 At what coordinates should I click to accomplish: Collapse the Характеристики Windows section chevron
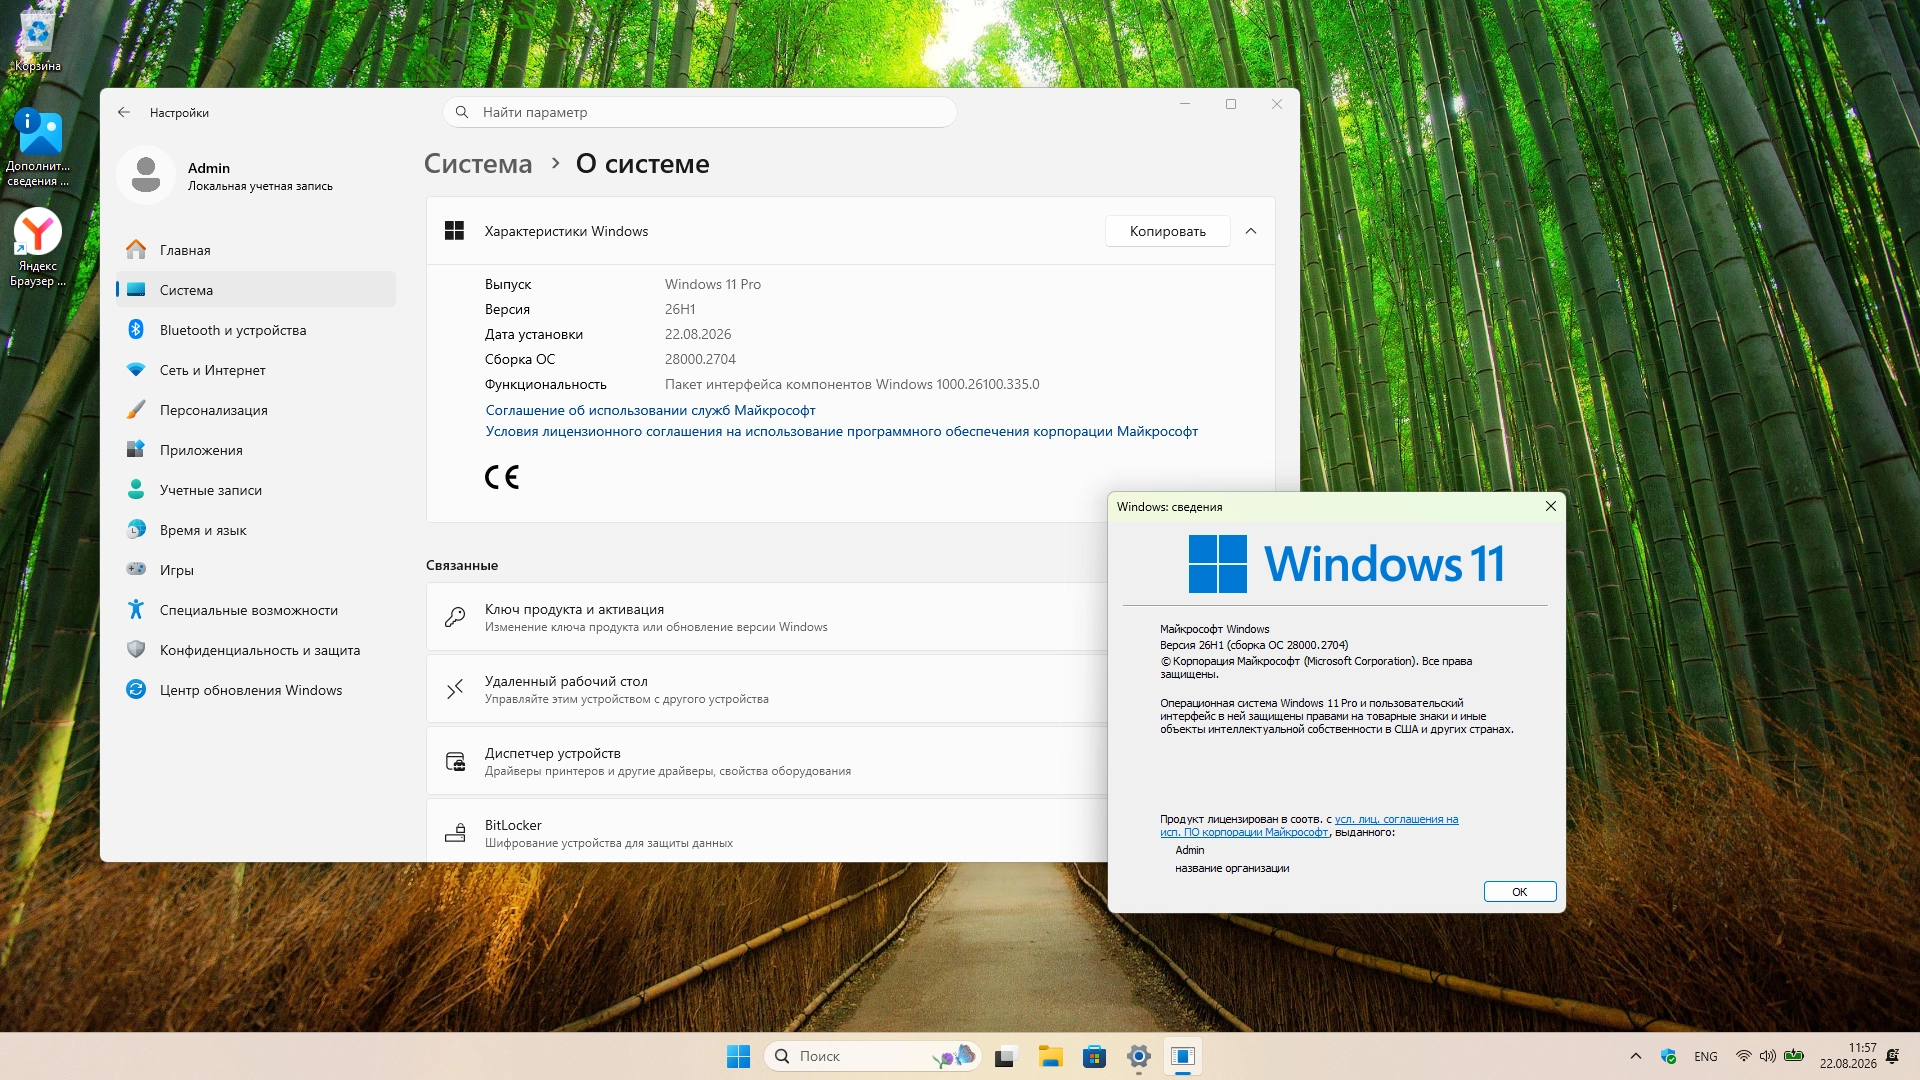1251,231
